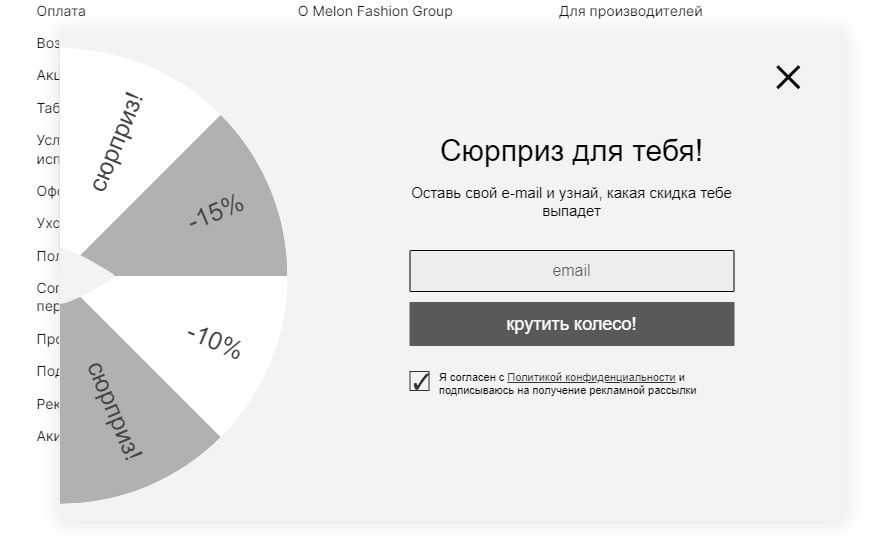Screen dimensions: 887x543
Task: Click the partially hidden 'Офе' footer link
Action: point(48,191)
